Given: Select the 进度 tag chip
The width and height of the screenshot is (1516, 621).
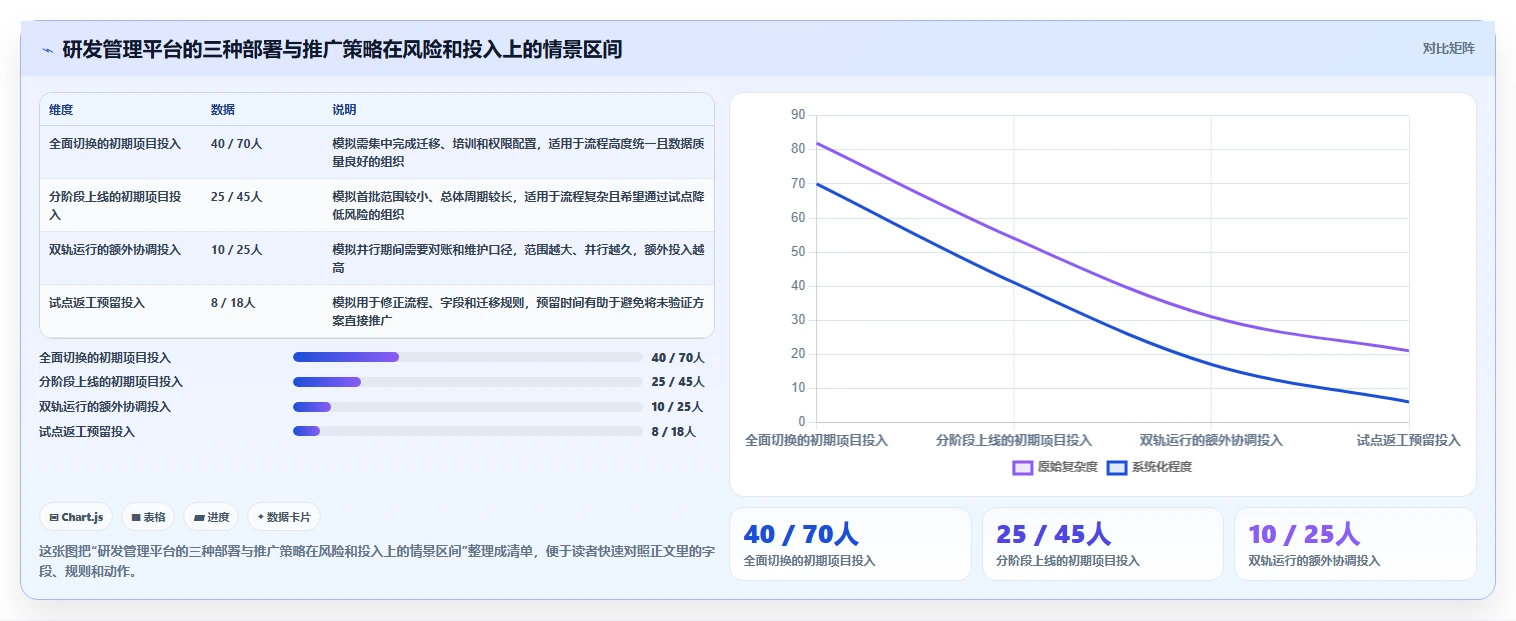Looking at the screenshot, I should click(212, 517).
